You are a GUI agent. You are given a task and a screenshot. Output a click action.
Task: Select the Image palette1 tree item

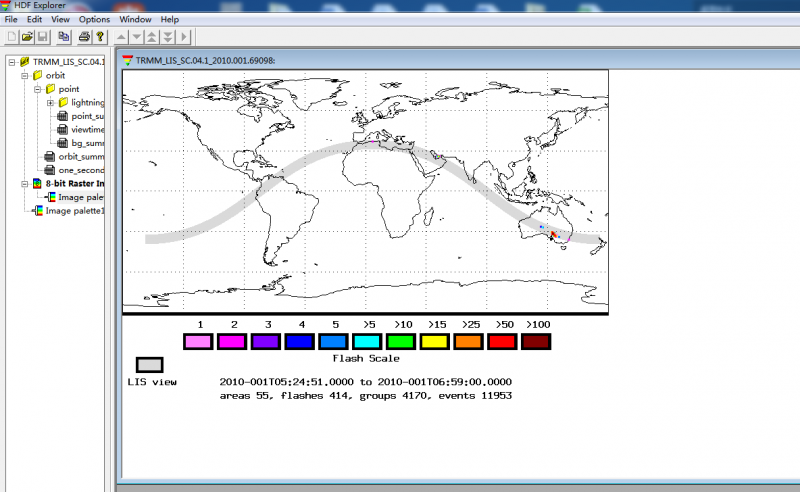coord(74,211)
